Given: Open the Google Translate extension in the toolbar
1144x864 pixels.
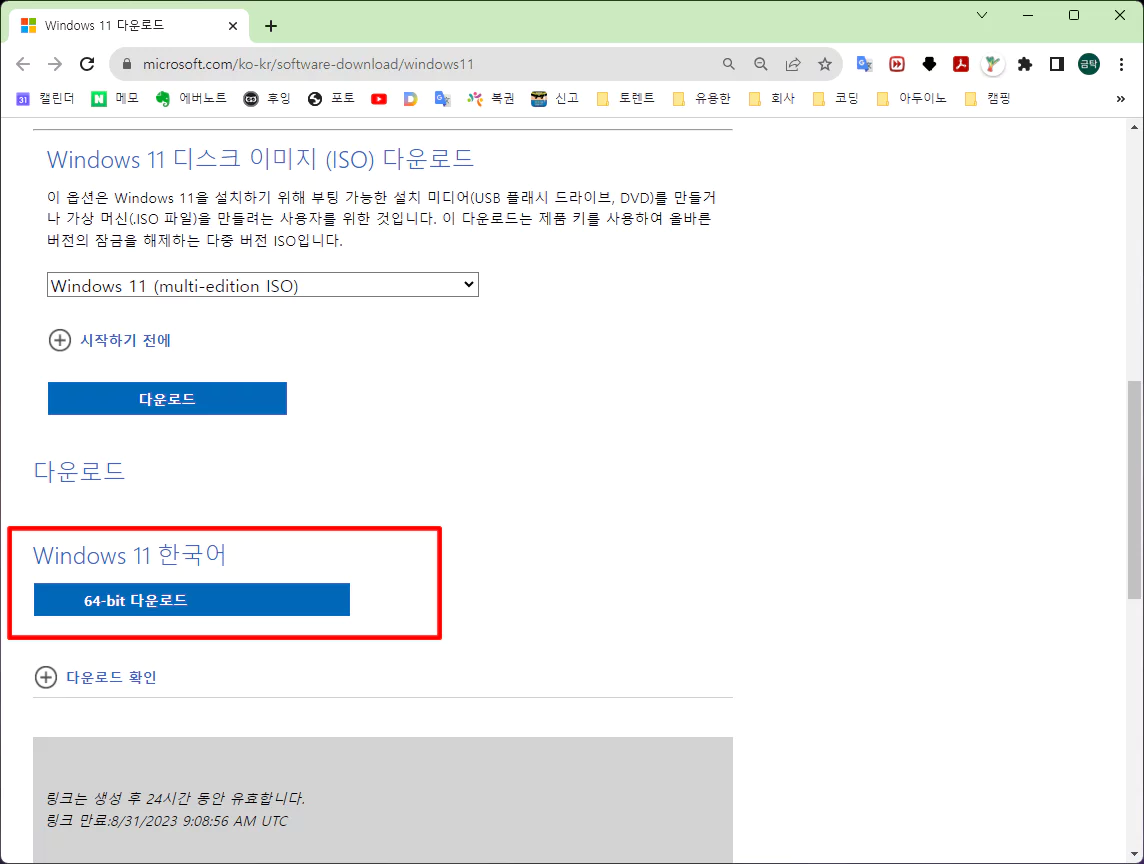Looking at the screenshot, I should point(865,64).
